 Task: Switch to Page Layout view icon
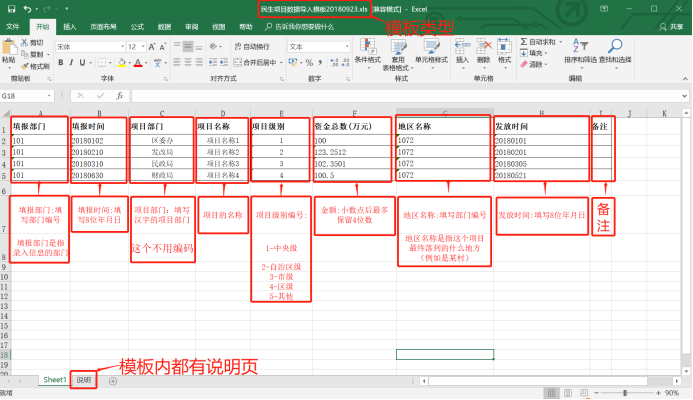(568, 392)
